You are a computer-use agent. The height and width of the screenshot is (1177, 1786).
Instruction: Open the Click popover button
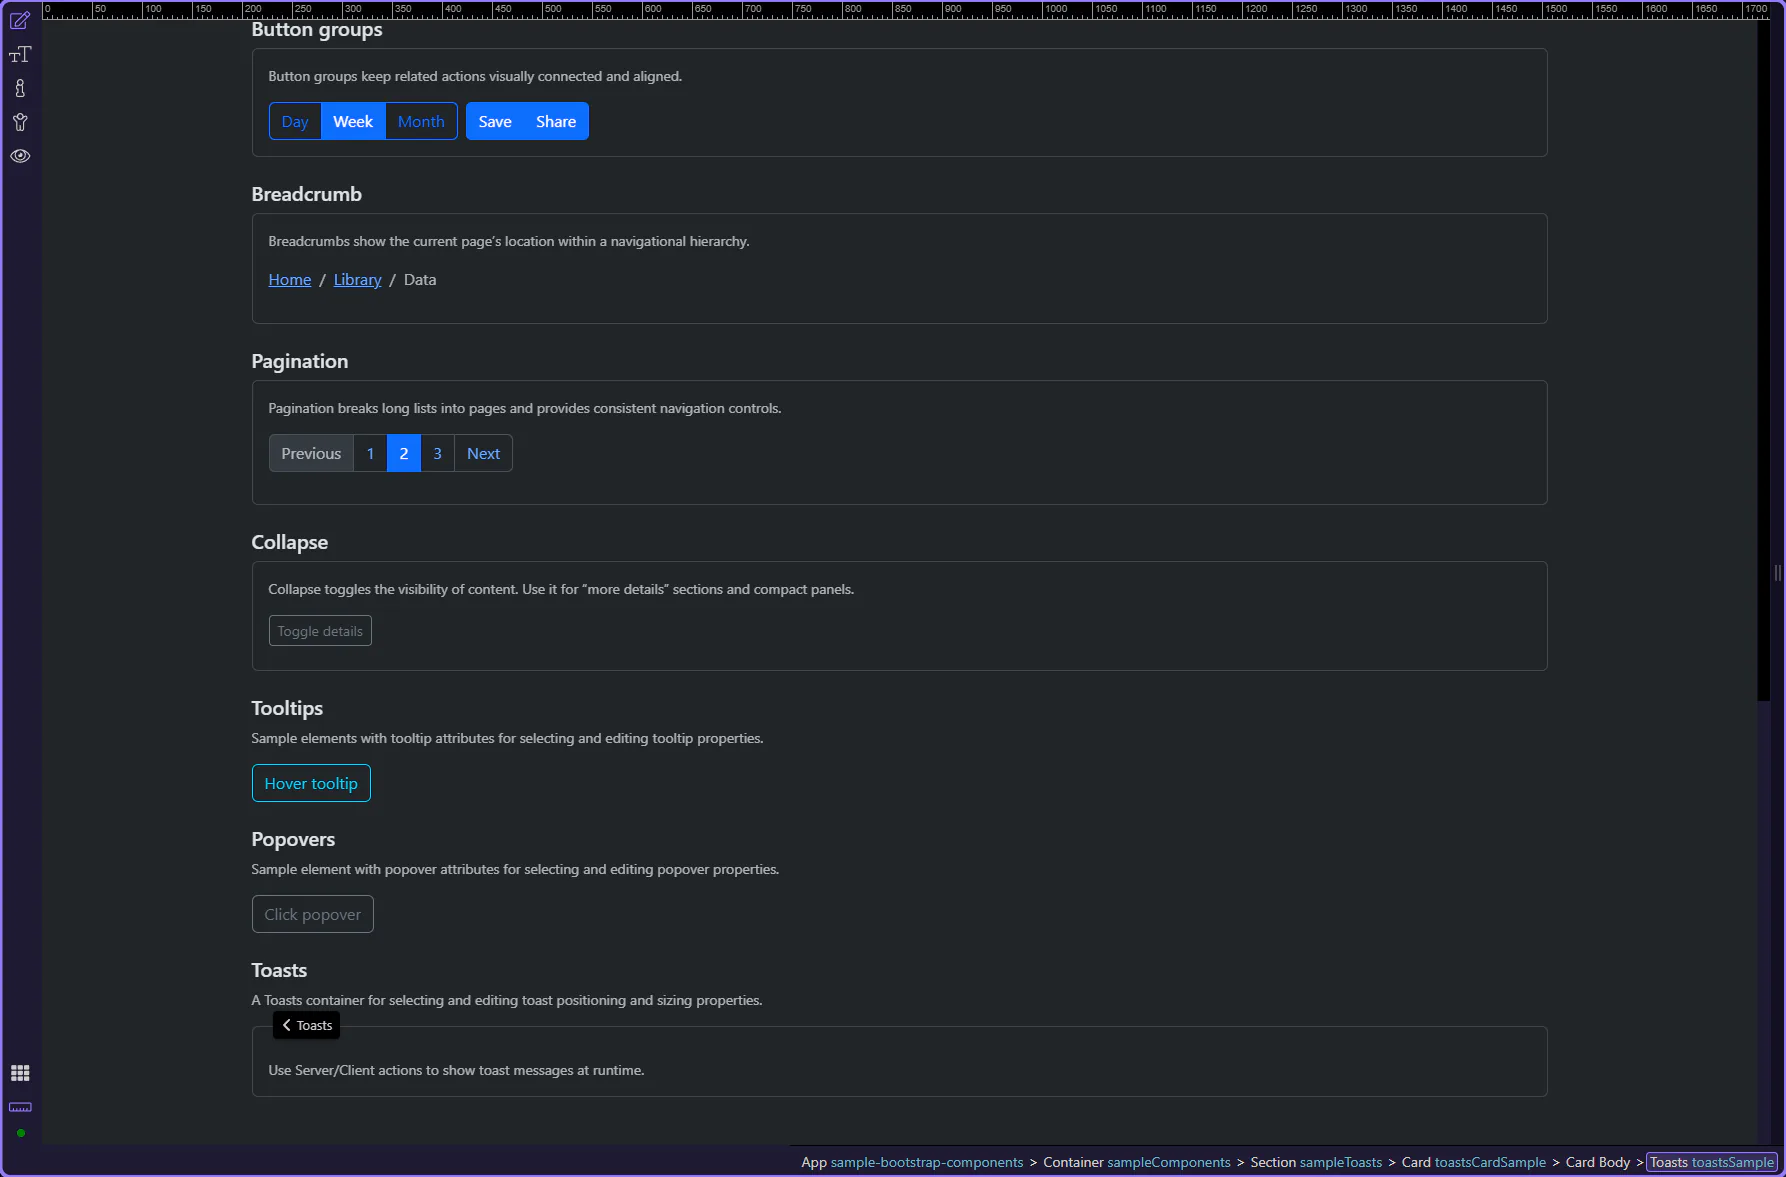point(312,915)
